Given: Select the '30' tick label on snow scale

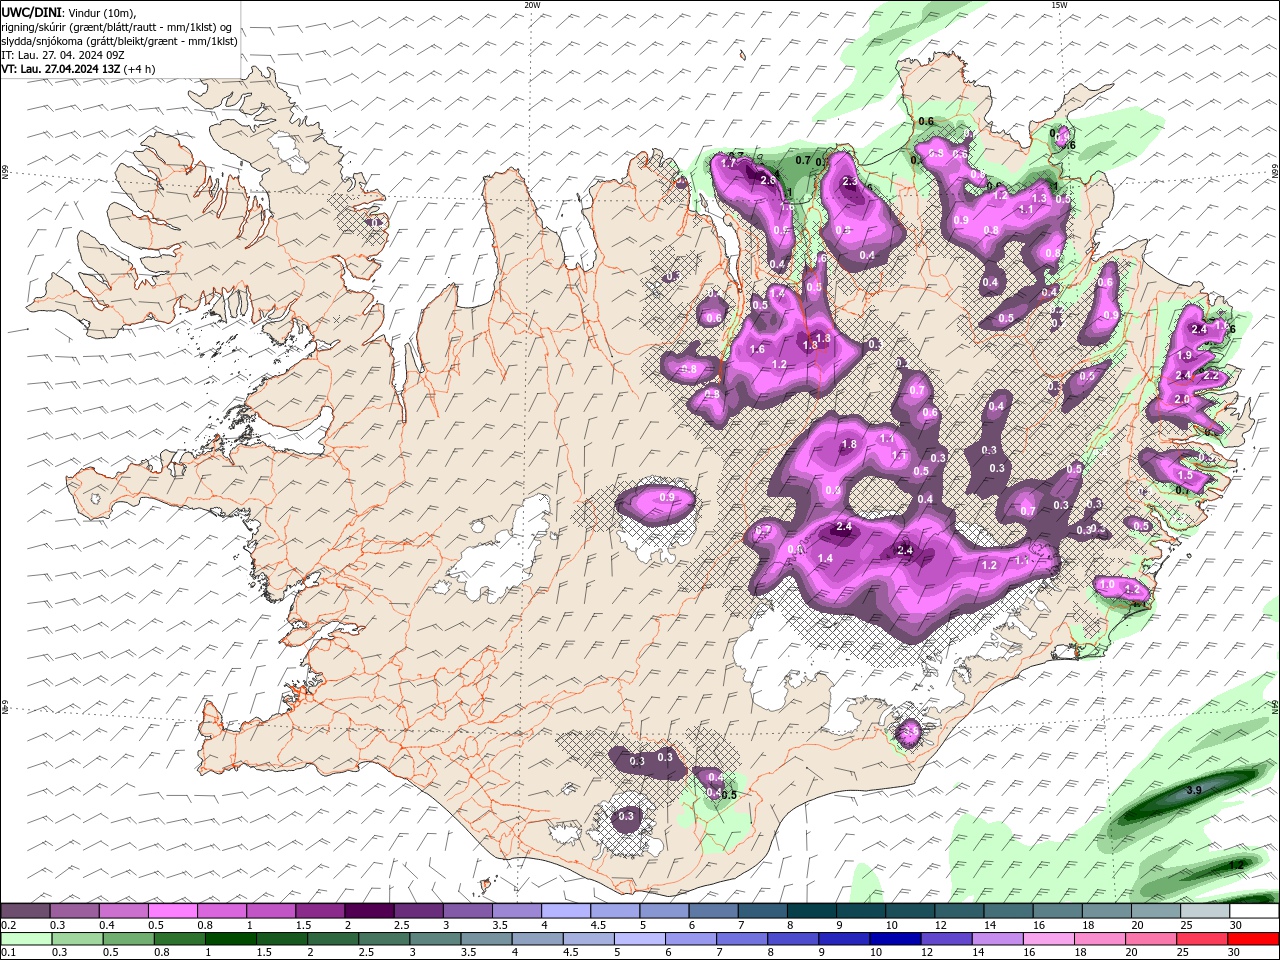Looking at the screenshot, I should pyautogui.click(x=1236, y=925).
